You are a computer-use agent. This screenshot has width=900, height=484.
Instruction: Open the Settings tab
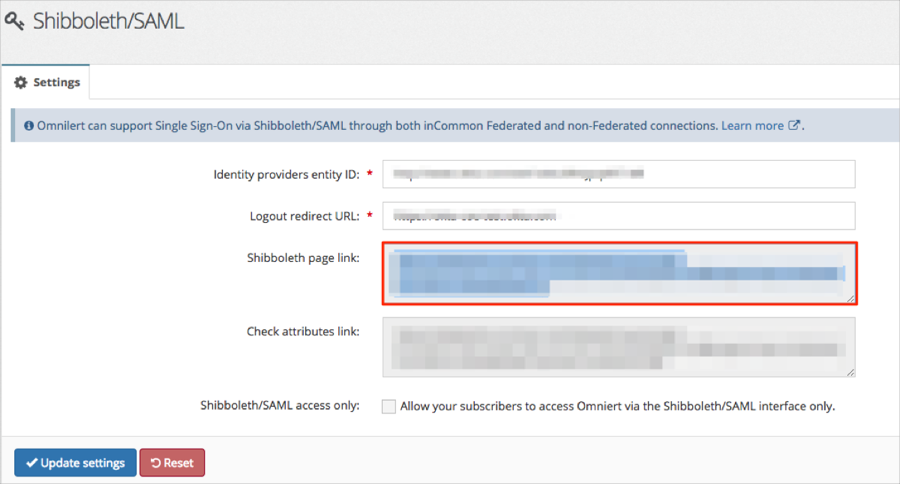click(46, 82)
